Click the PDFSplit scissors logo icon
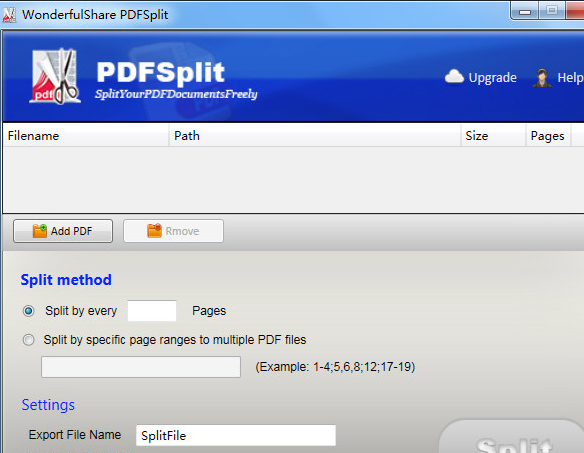The height and width of the screenshot is (453, 584). tap(55, 76)
